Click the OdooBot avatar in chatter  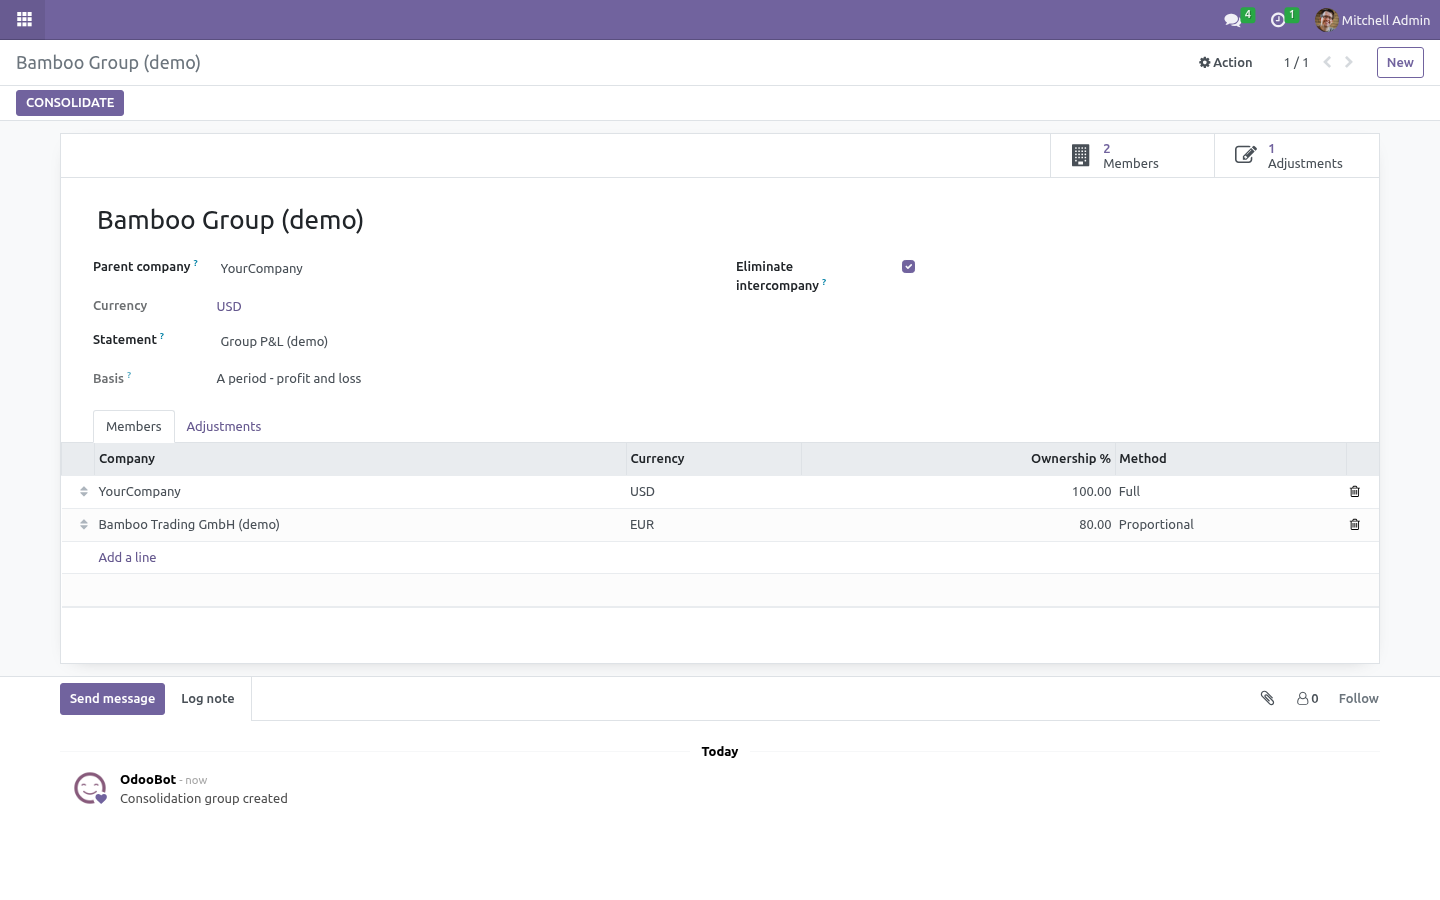pyautogui.click(x=90, y=788)
